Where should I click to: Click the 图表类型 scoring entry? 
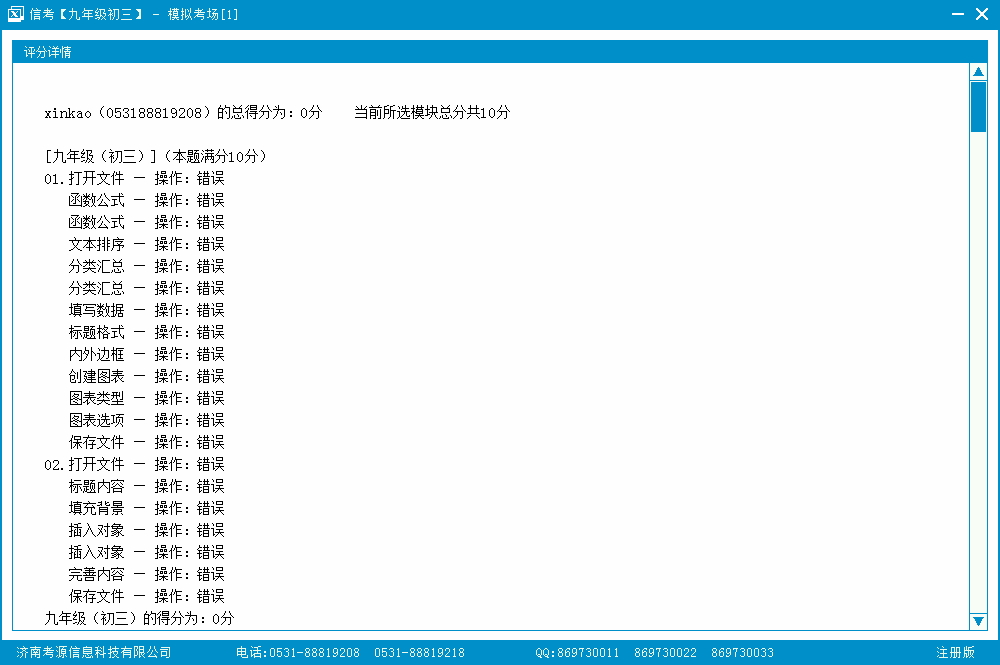[x=146, y=398]
